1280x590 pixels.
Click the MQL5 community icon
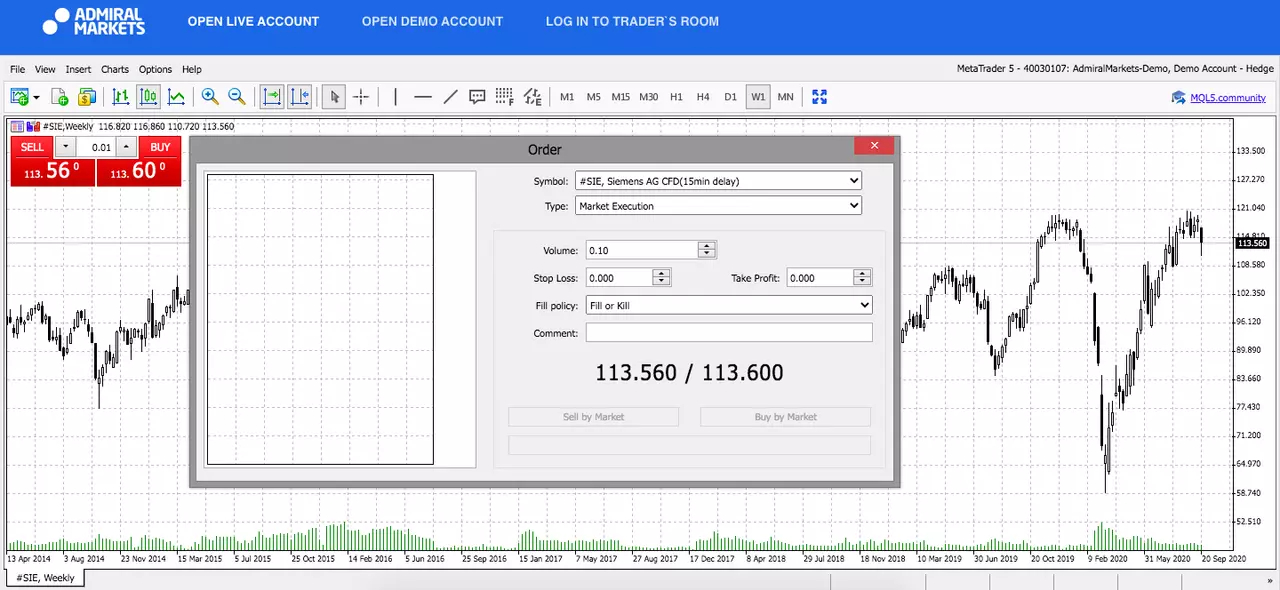coord(1179,97)
